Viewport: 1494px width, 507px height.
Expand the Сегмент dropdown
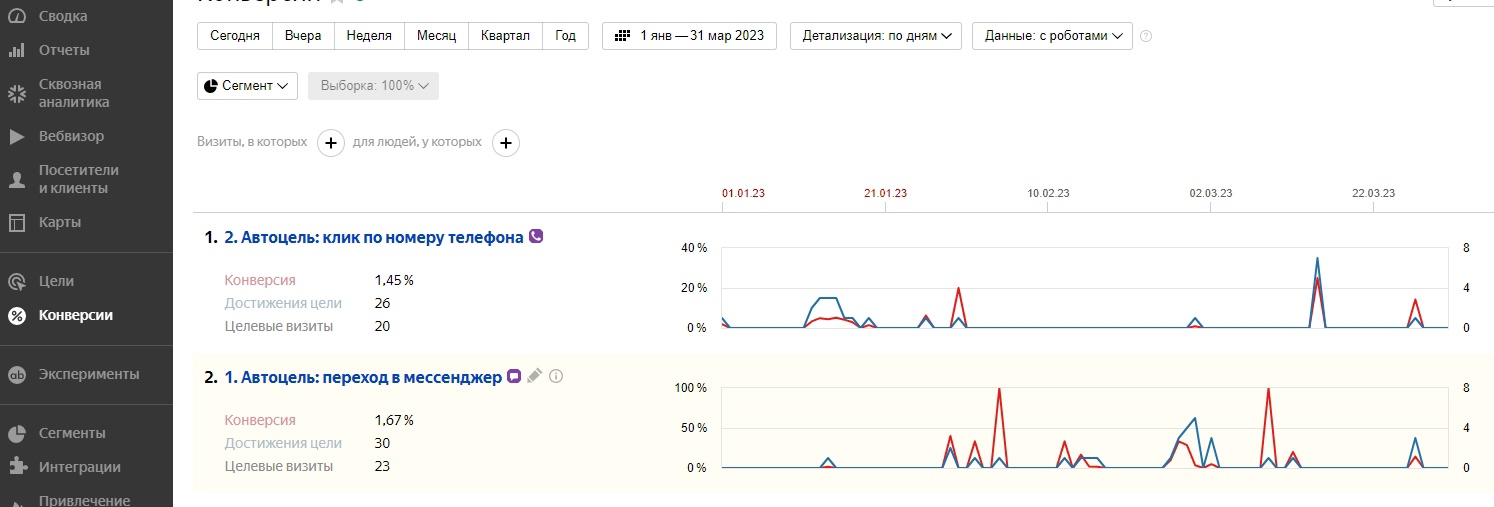[247, 86]
